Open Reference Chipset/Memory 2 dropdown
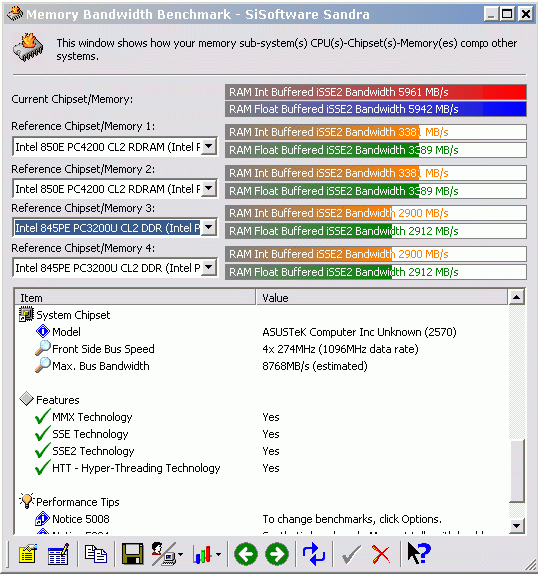538x574 pixels. pos(209,188)
